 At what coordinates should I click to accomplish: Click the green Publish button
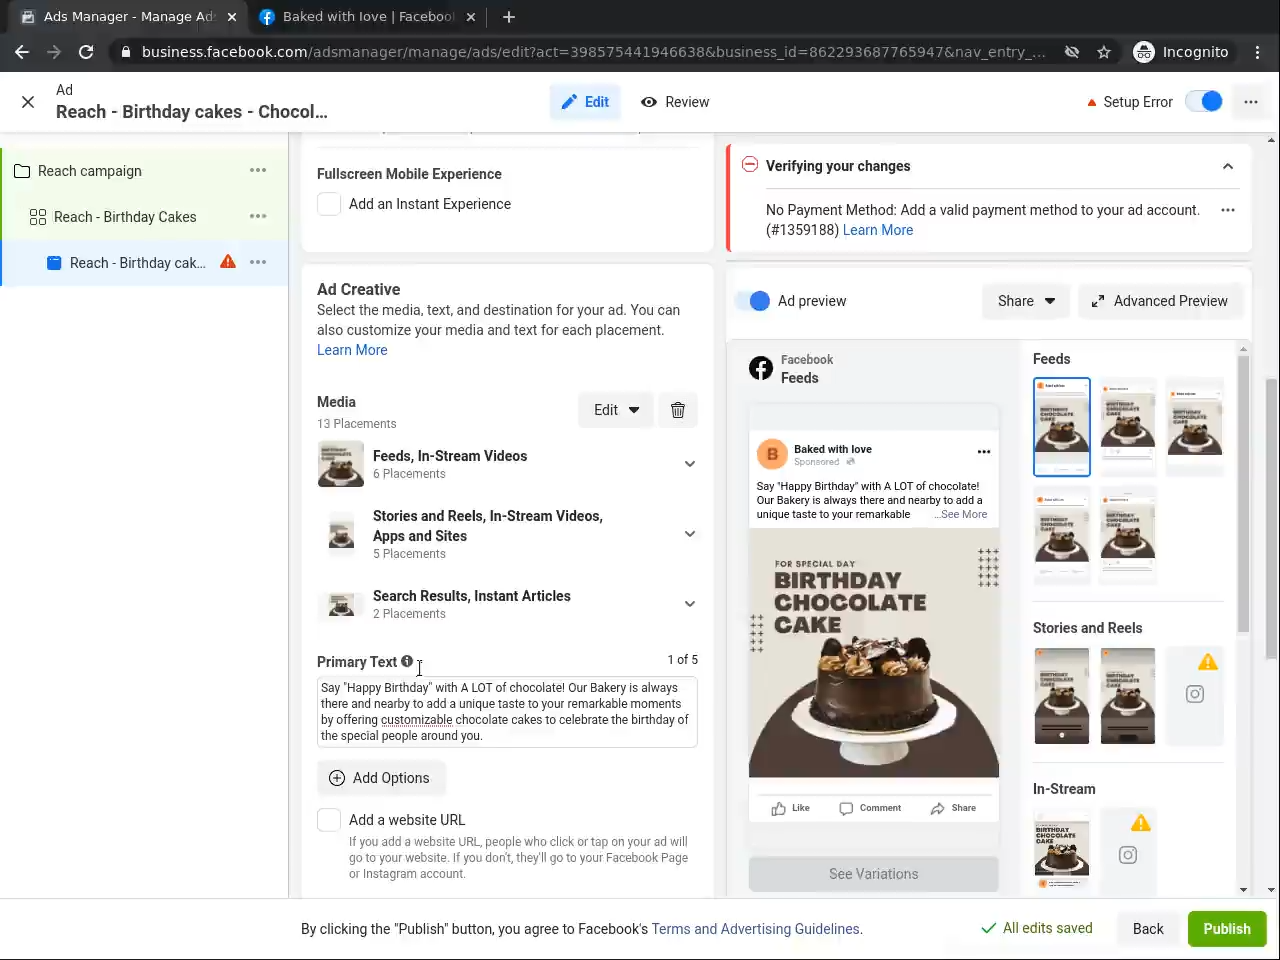pyautogui.click(x=1227, y=929)
